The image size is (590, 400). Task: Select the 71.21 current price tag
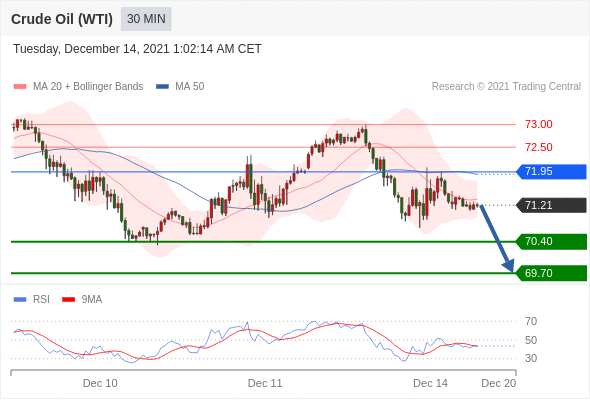coord(551,205)
